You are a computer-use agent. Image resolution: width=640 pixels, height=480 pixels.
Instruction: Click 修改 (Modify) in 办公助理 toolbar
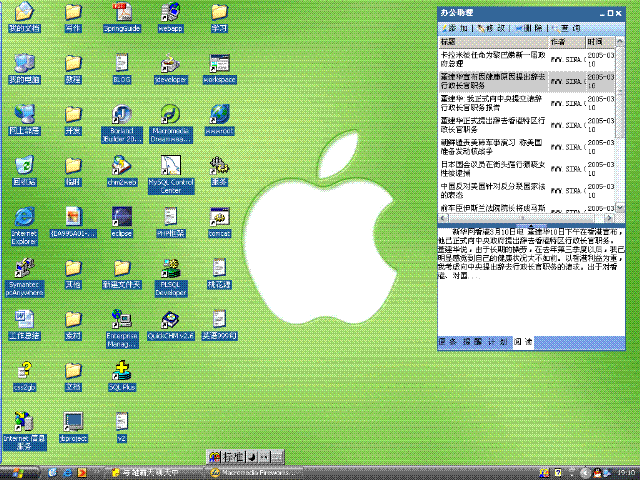point(491,28)
